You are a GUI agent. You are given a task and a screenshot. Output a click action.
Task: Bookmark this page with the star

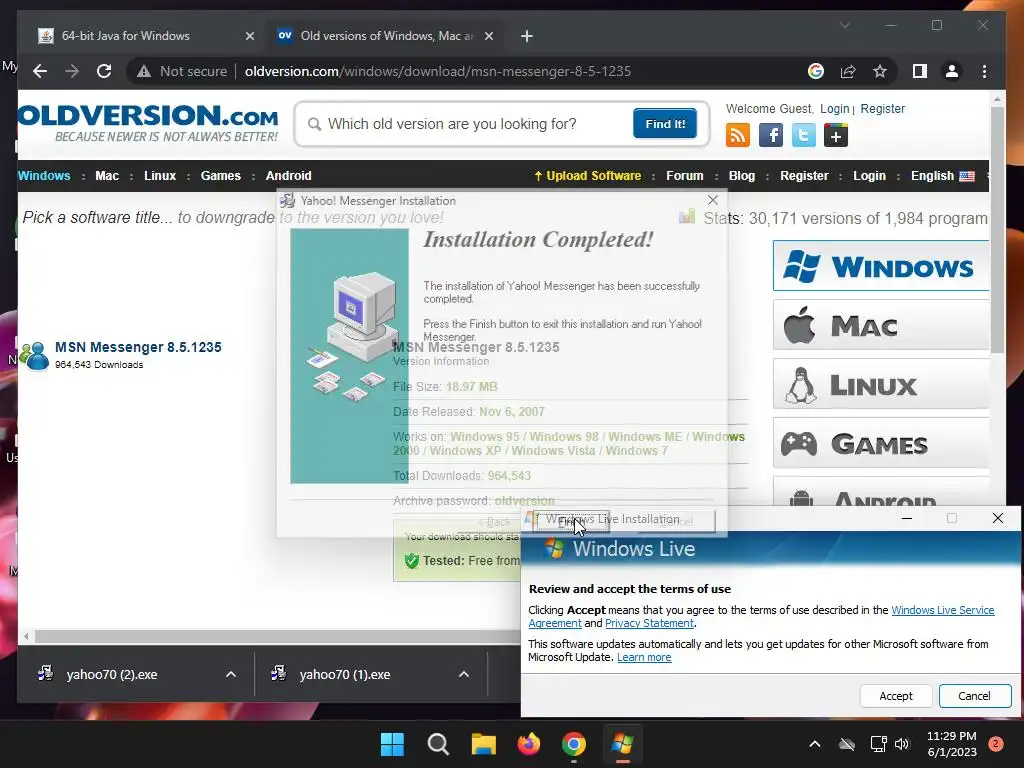880,71
